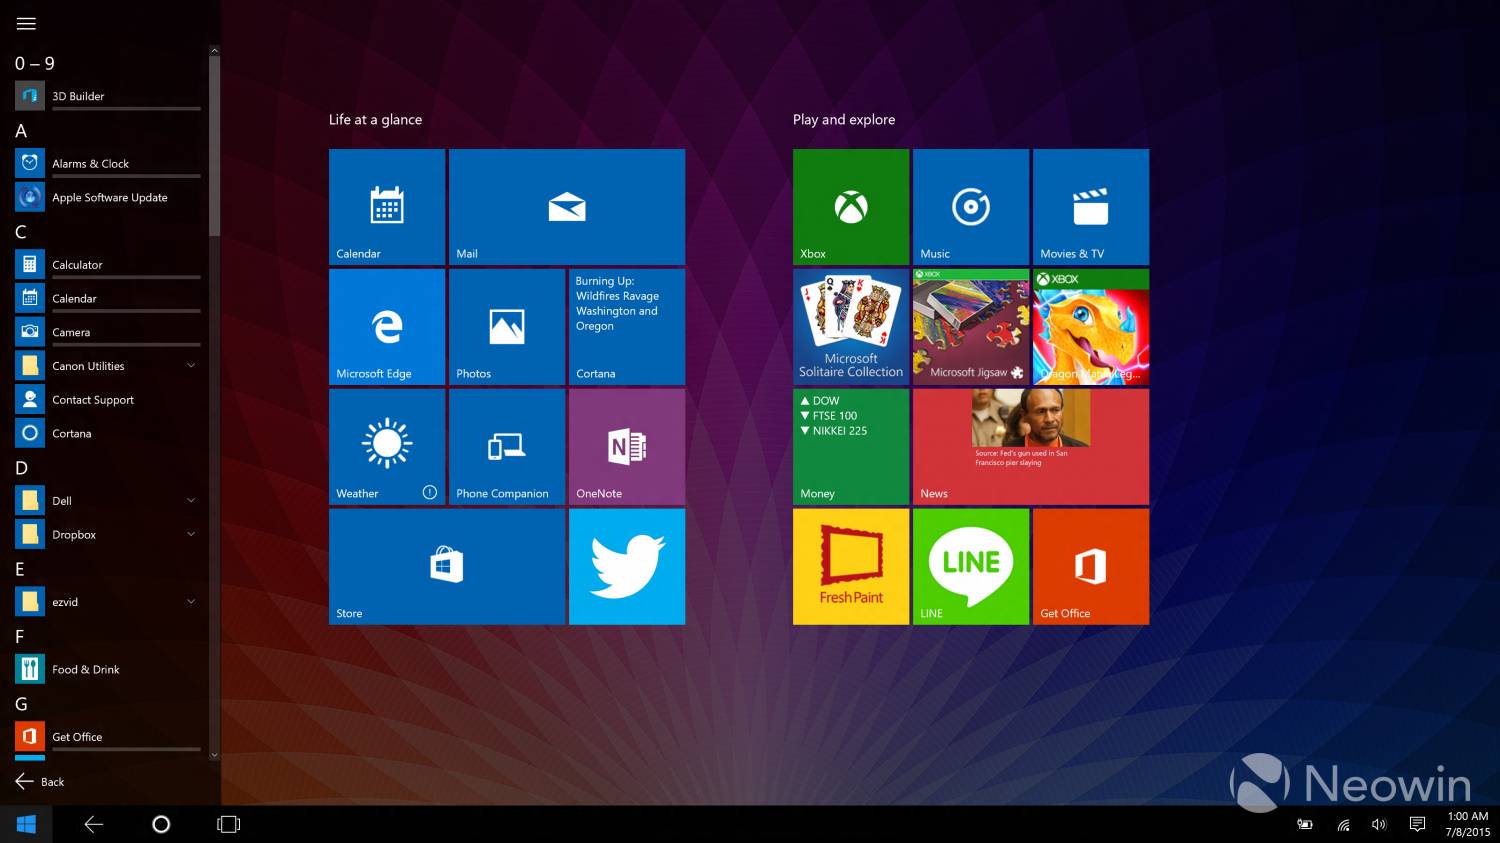The image size is (1500, 843).
Task: Open Task View on the taskbar
Action: pos(229,824)
